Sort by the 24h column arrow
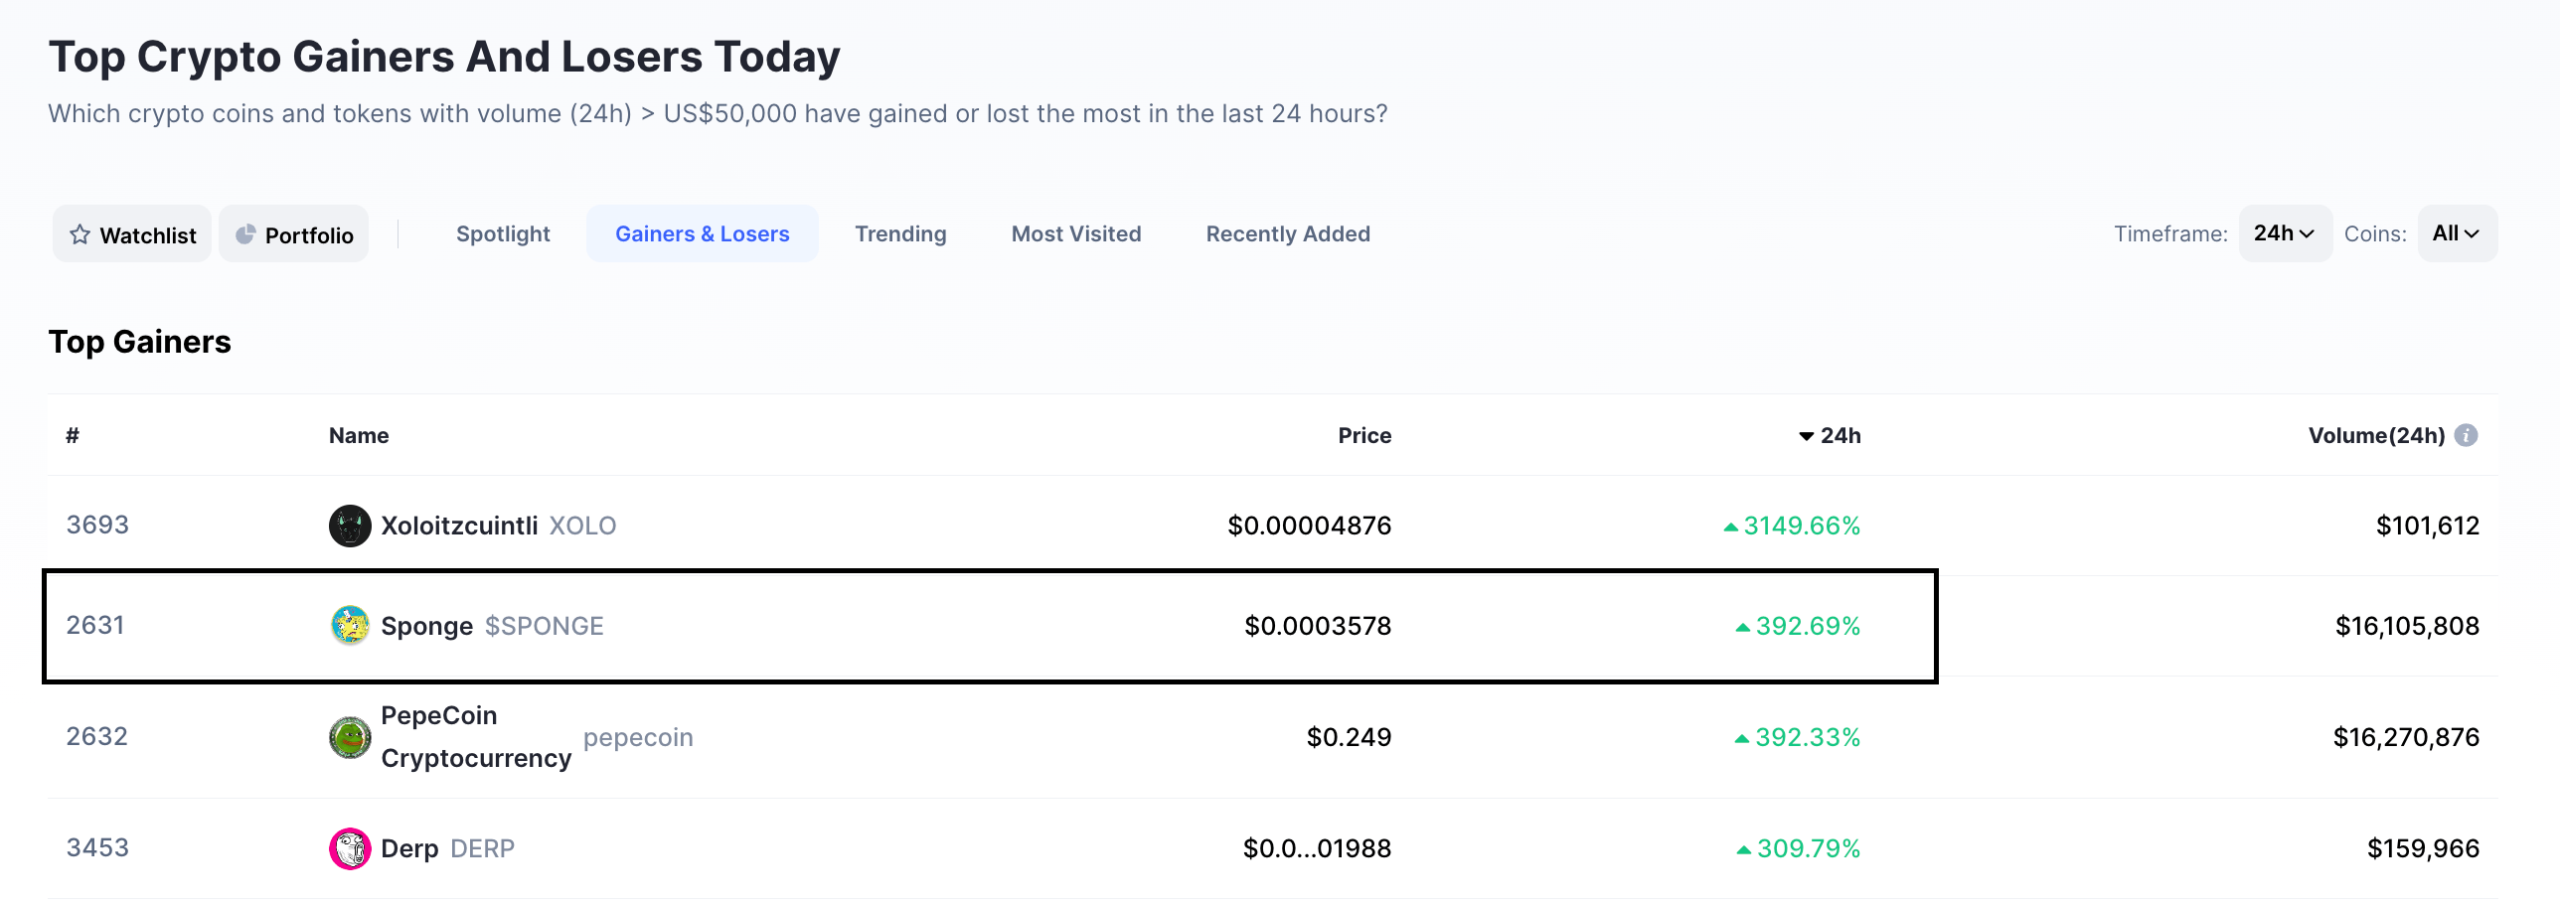This screenshot has height=906, width=2560. tap(1806, 436)
